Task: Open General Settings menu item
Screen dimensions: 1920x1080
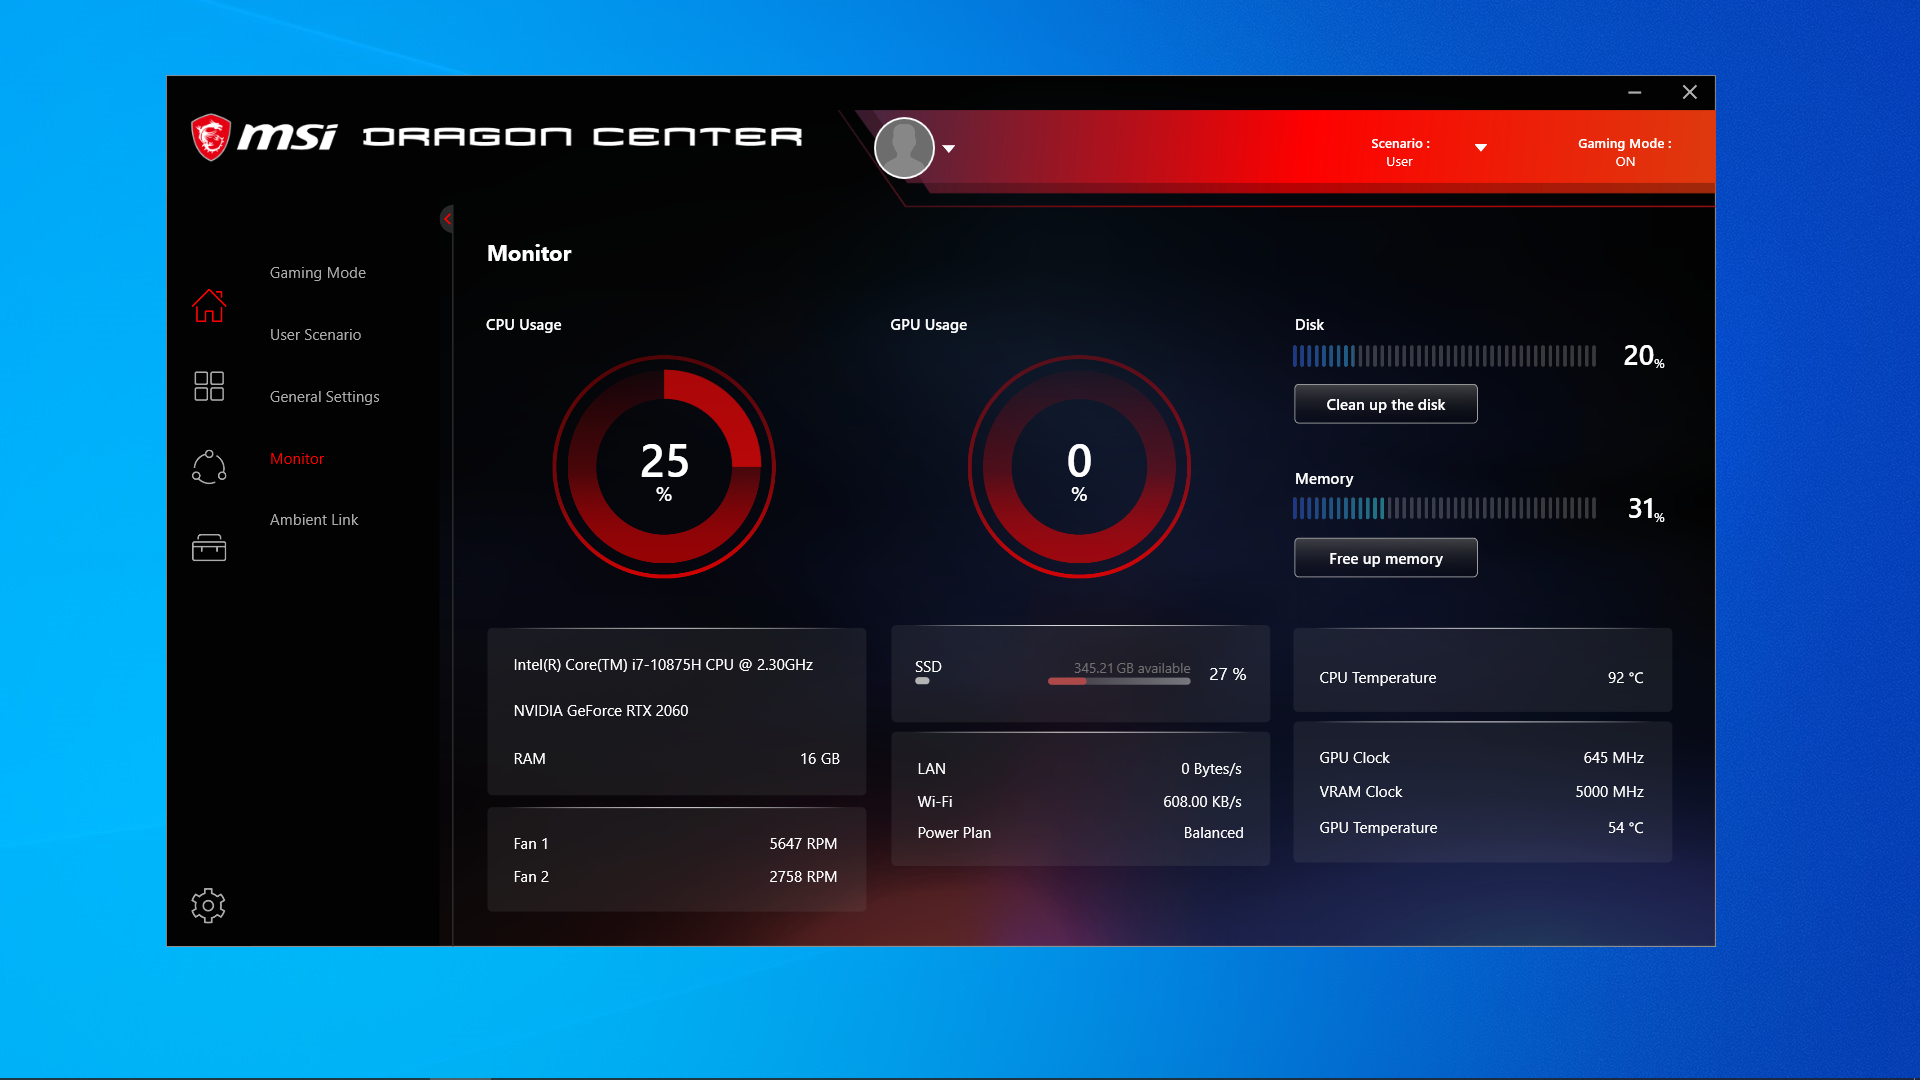Action: (325, 397)
